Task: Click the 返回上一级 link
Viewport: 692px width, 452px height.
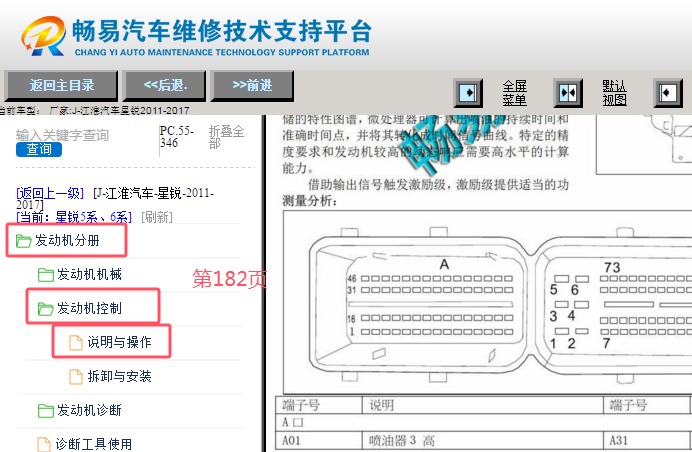Action: pyautogui.click(x=50, y=193)
